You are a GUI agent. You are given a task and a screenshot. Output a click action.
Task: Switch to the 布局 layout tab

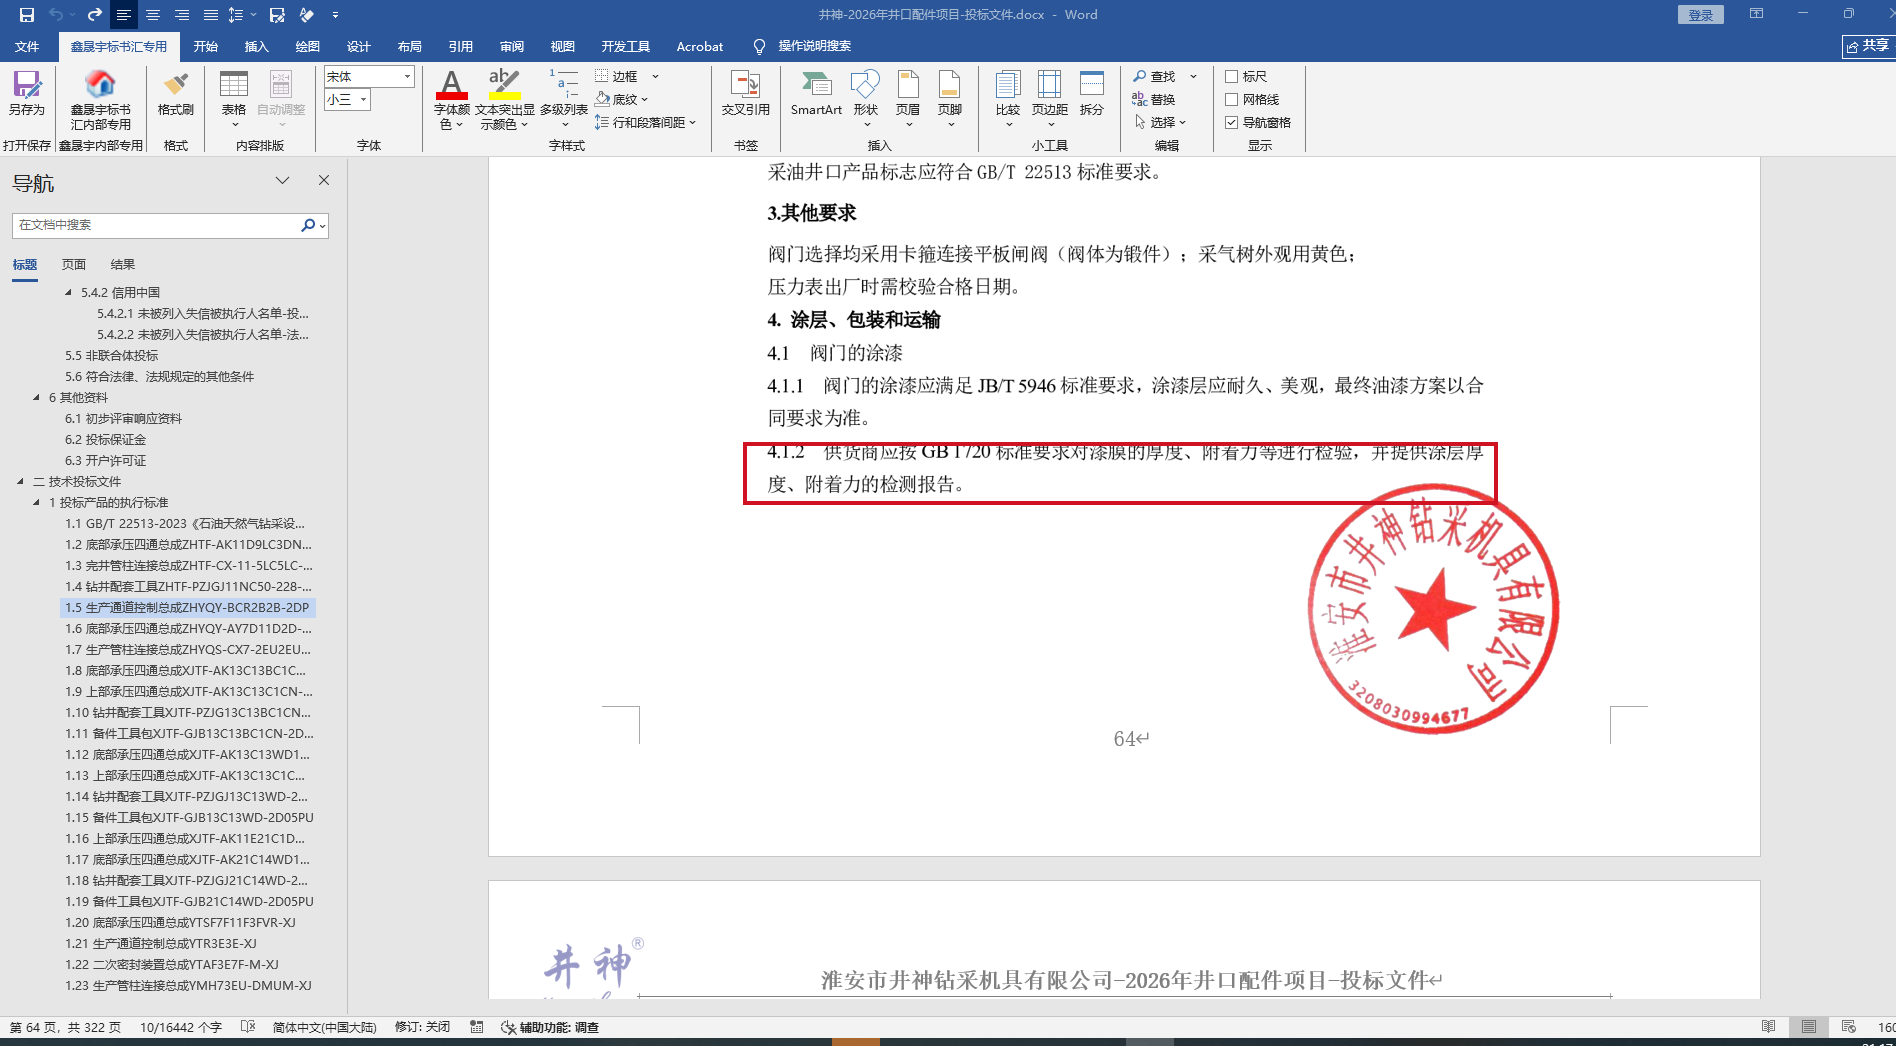coord(410,46)
